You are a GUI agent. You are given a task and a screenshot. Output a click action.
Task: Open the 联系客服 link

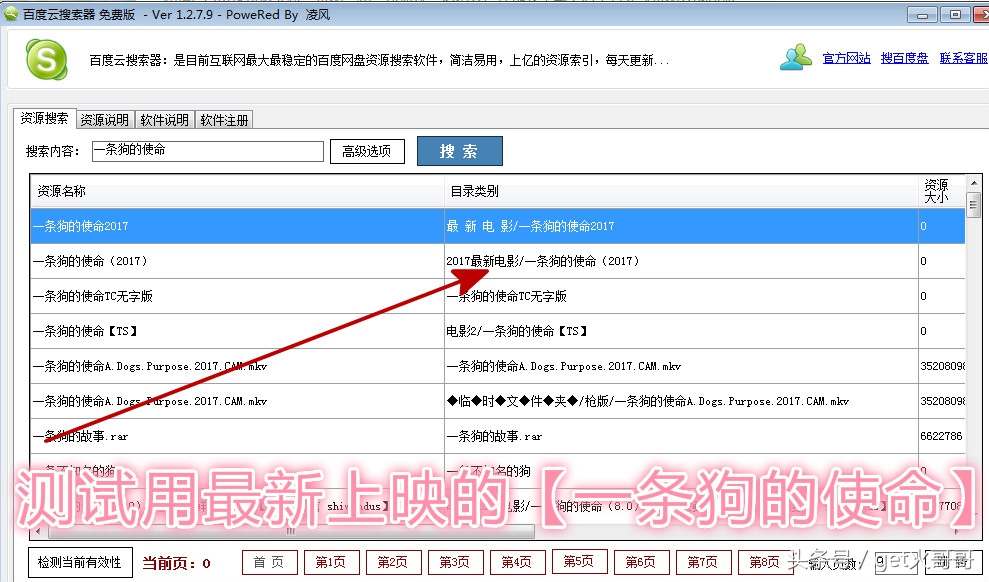pyautogui.click(x=962, y=58)
